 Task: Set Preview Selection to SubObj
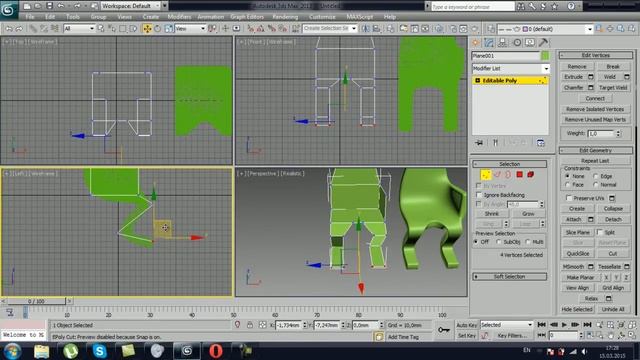coord(499,242)
